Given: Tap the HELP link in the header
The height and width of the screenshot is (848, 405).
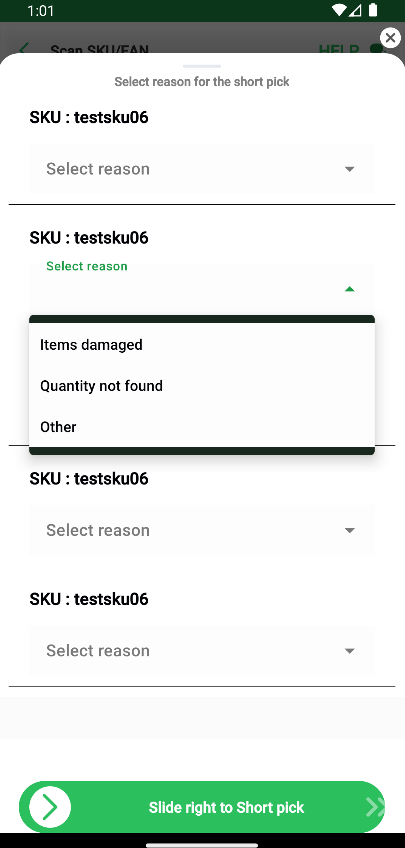Looking at the screenshot, I should click(338, 49).
